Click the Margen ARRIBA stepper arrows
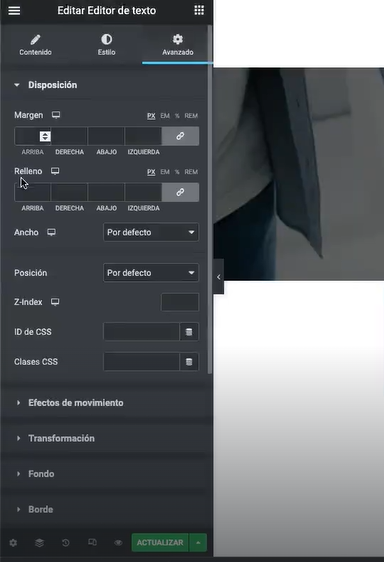Viewport: 384px width, 562px height. coord(45,136)
